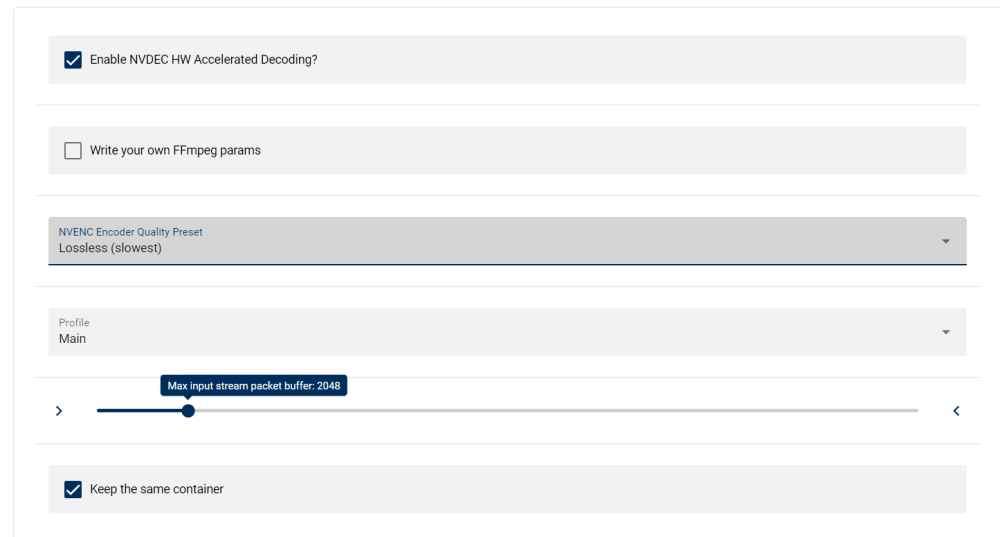Tick the Write your own FFmpeg params checkbox
Screen dimensions: 1000x537
(73, 151)
